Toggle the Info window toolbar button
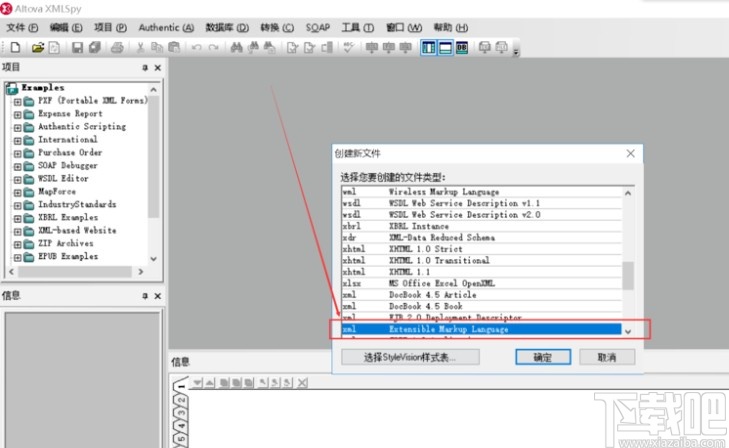Viewport: 729px width, 448px height. pyautogui.click(x=445, y=47)
